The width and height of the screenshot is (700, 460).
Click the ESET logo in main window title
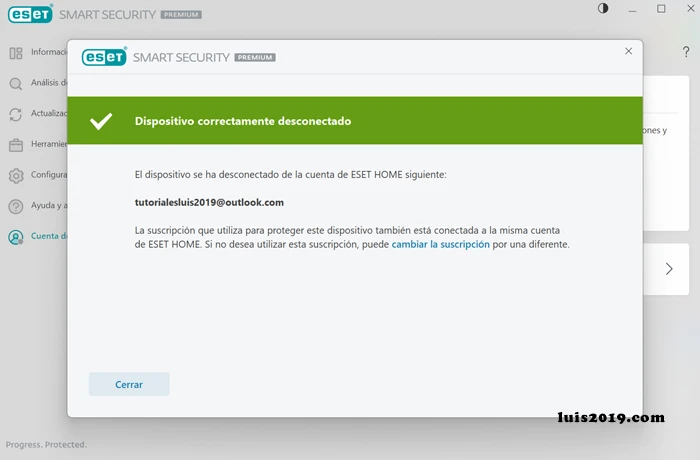(30, 14)
